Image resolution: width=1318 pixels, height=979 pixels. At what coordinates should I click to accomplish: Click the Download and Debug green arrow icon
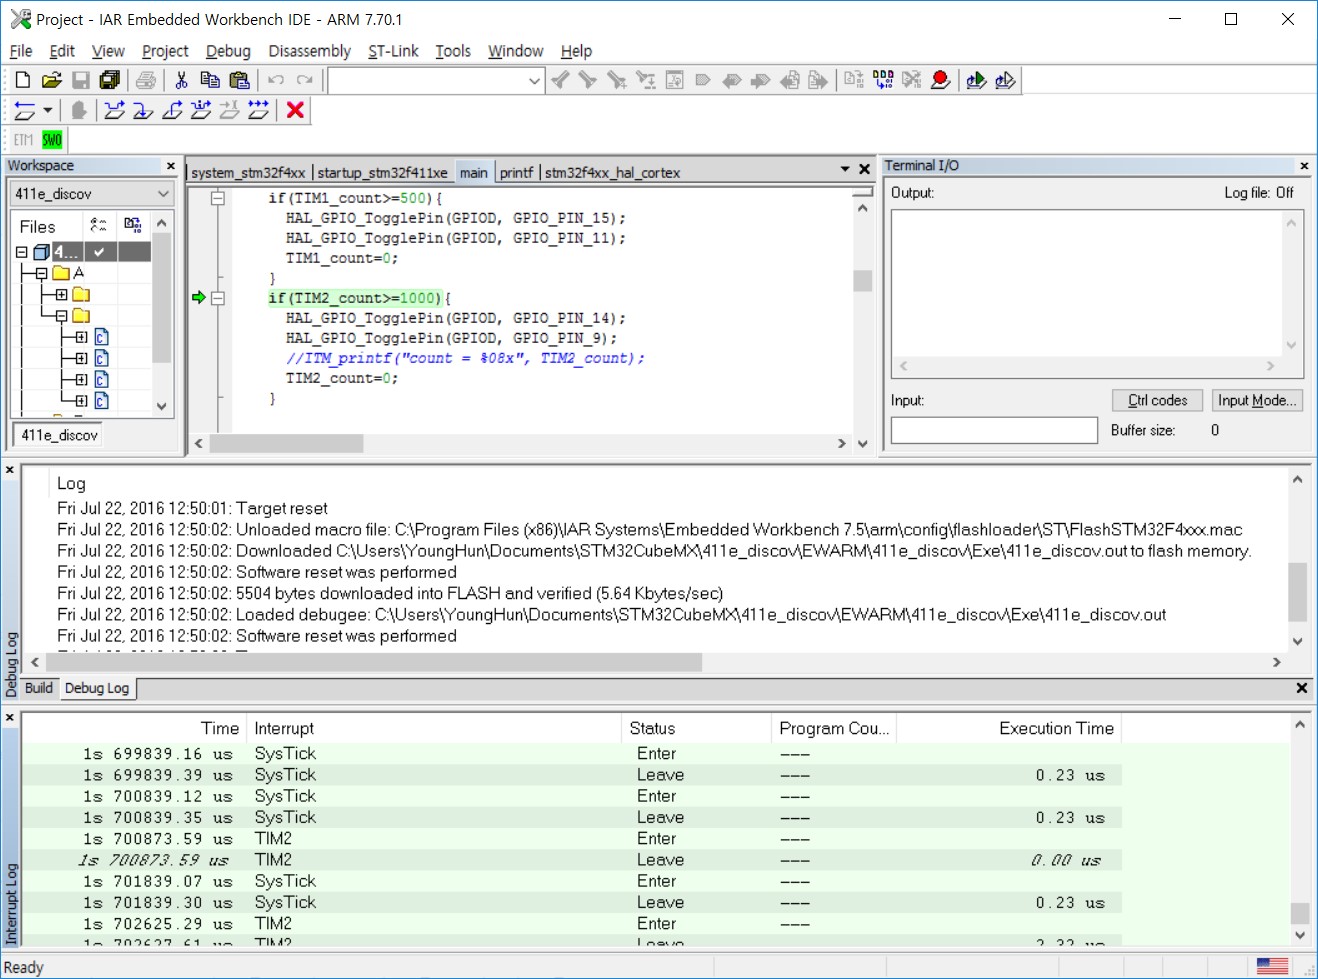pos(976,80)
